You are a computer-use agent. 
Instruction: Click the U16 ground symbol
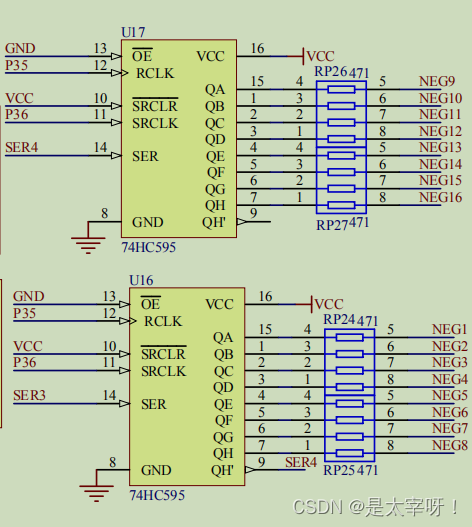pyautogui.click(x=96, y=493)
